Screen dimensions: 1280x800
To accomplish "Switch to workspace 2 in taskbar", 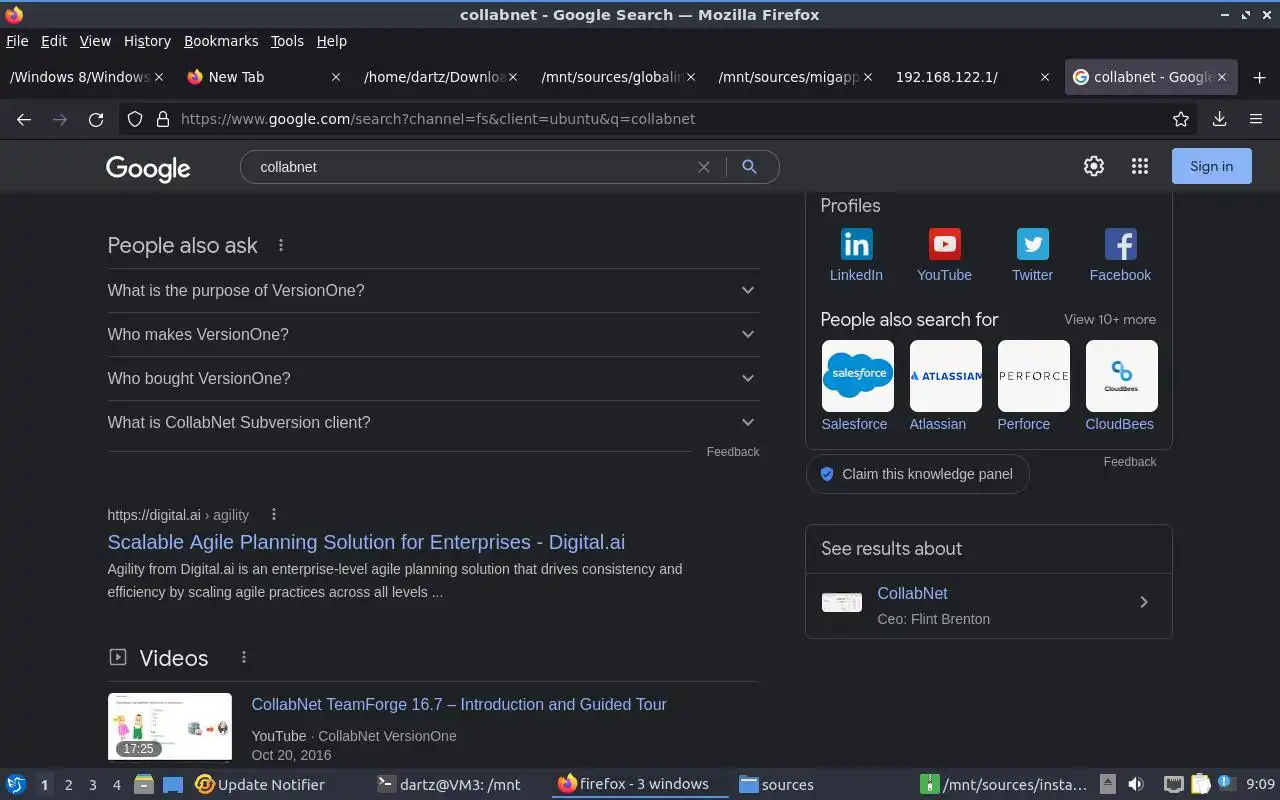I will click(68, 785).
